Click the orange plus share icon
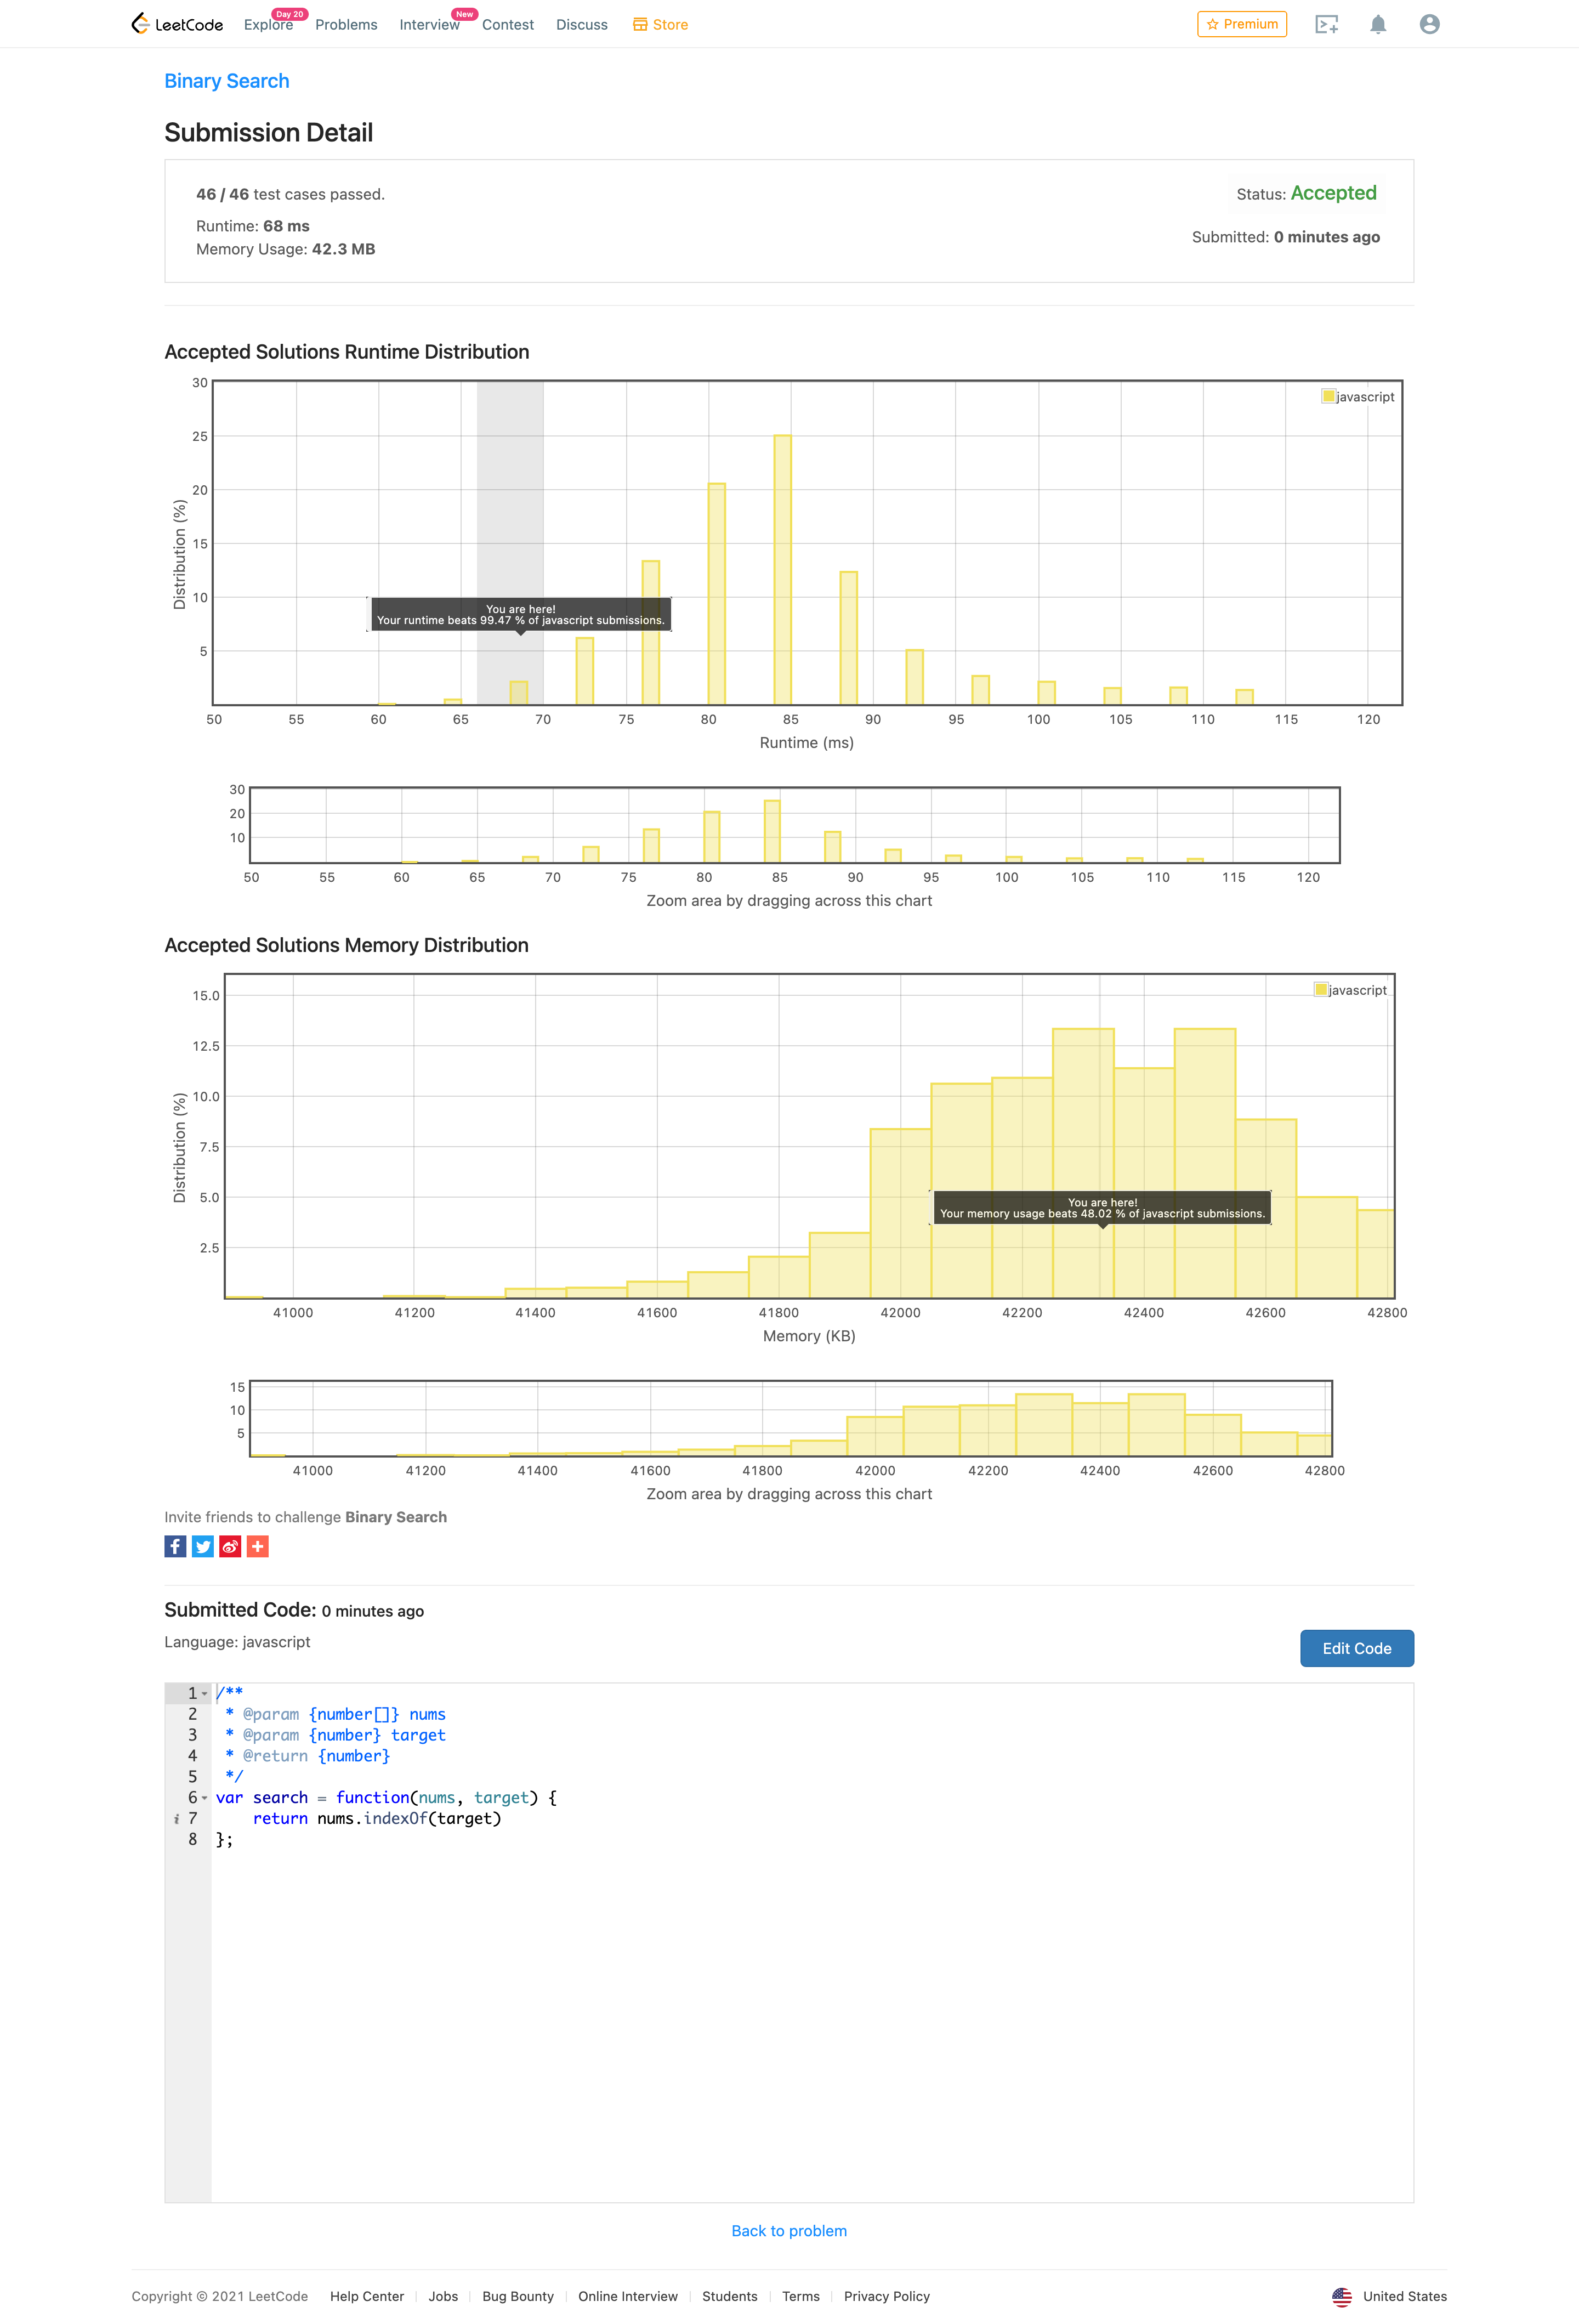This screenshot has width=1579, height=2324. 258,1546
